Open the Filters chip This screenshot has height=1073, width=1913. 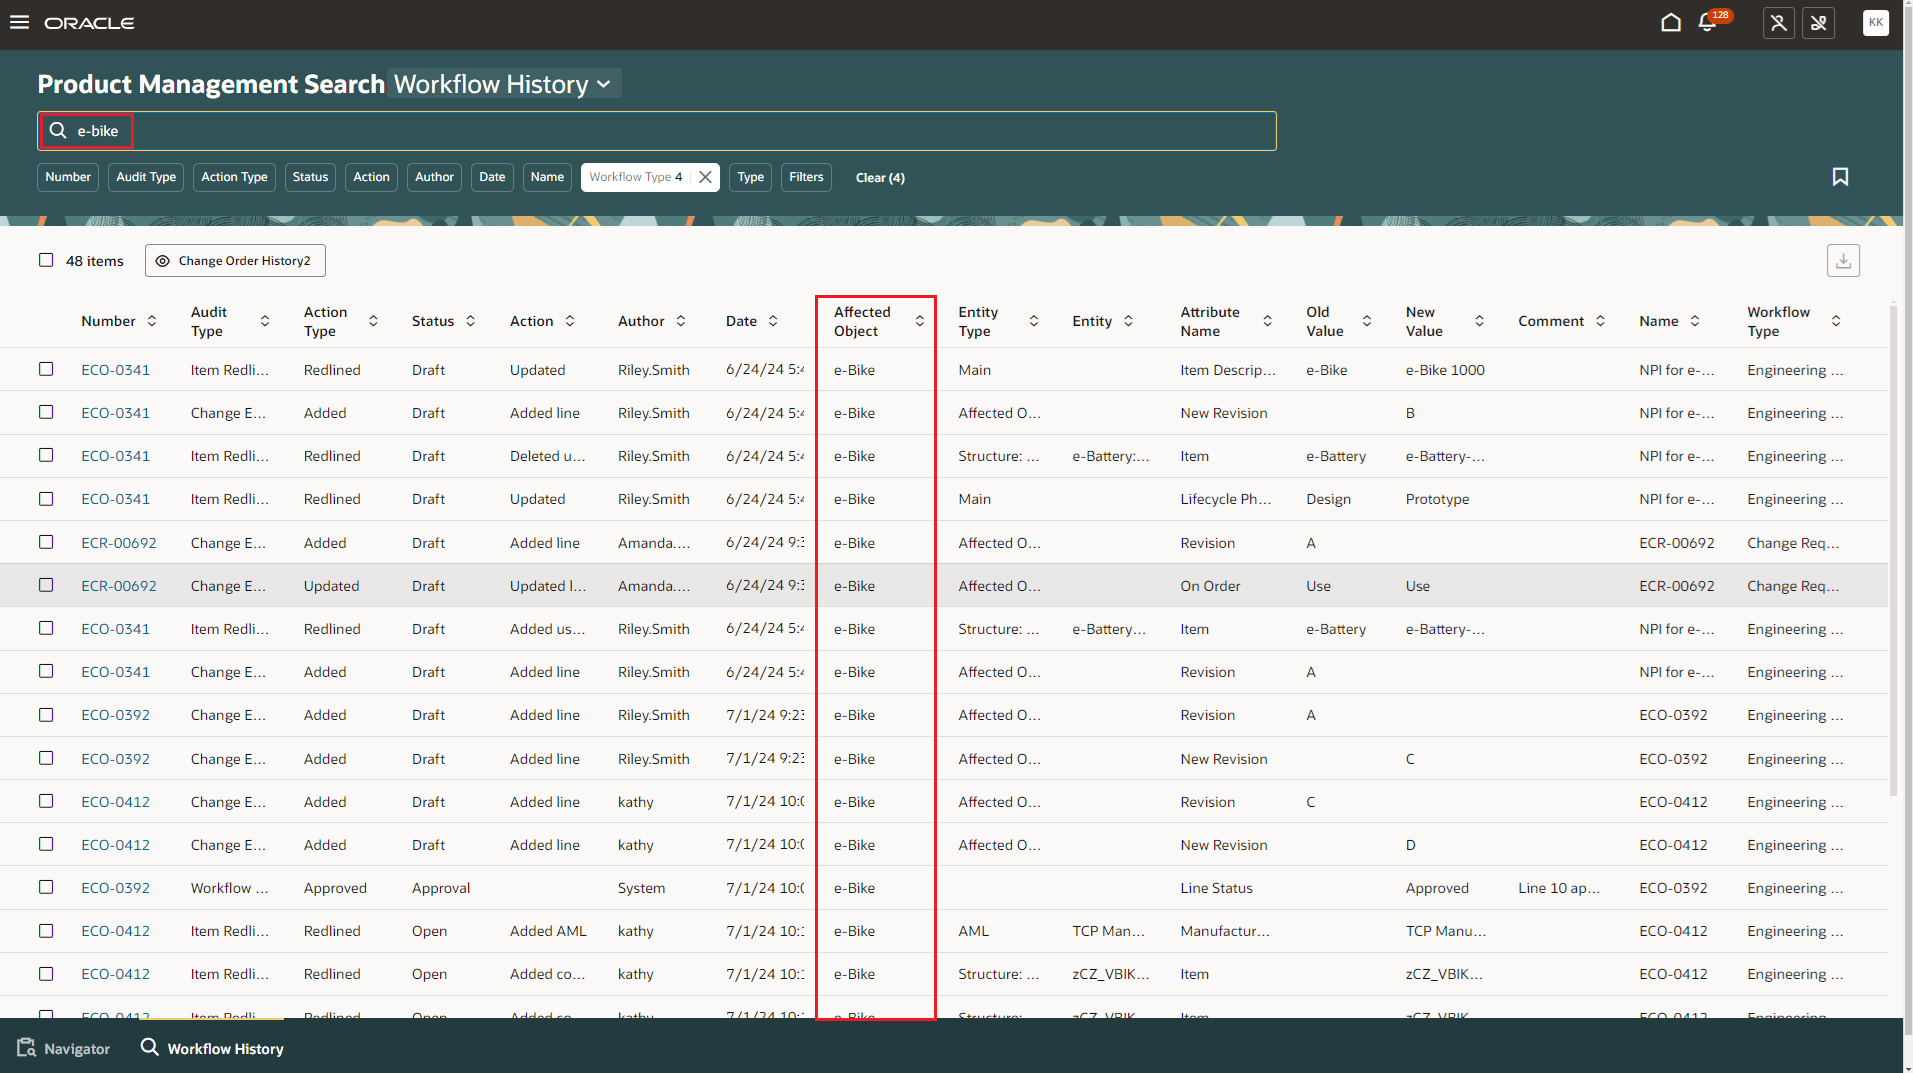[806, 177]
